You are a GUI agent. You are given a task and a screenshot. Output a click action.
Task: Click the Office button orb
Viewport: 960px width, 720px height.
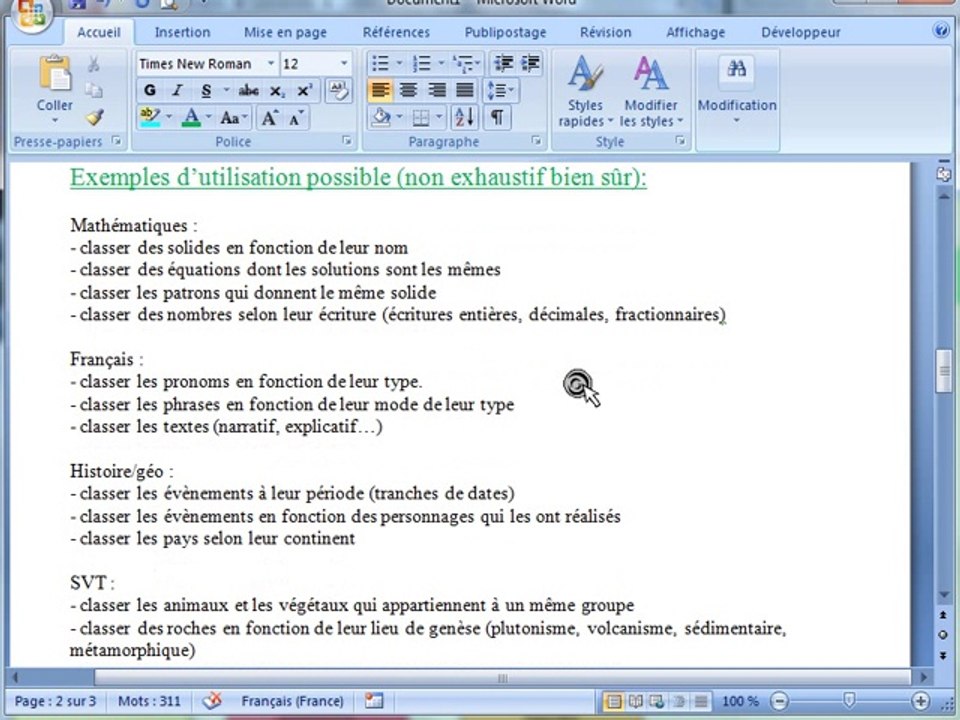pos(31,13)
